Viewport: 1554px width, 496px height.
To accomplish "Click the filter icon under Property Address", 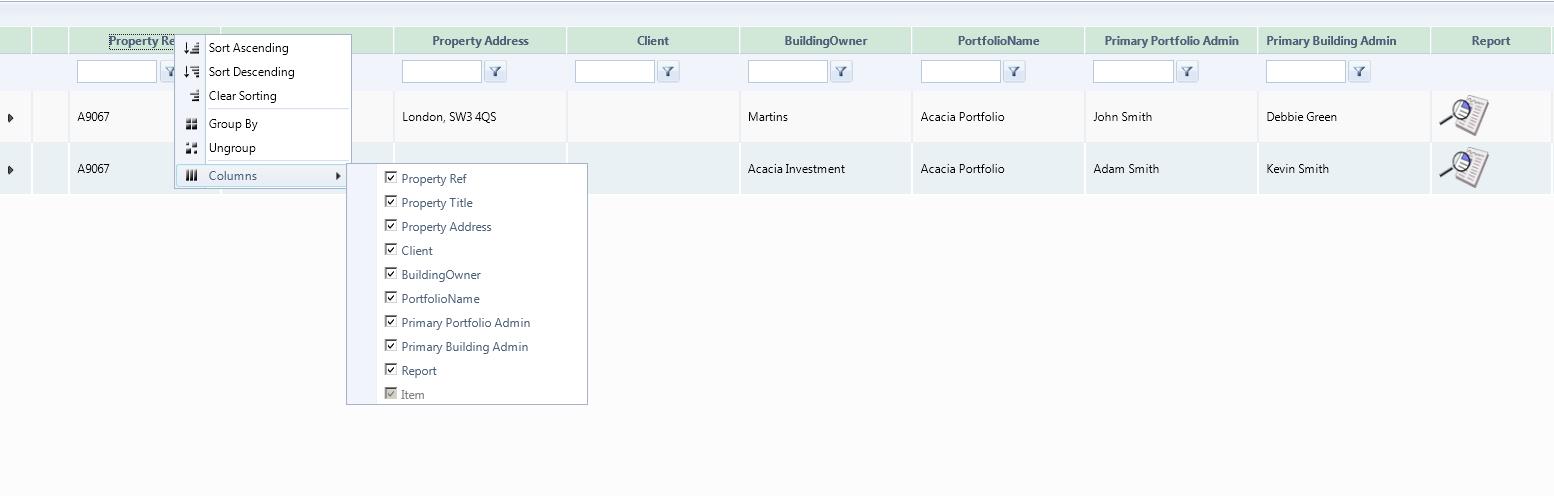I will (495, 72).
